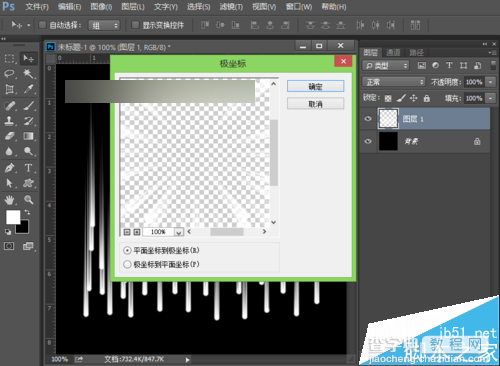This screenshot has width=500, height=366.
Task: Expand the status bar info arrow
Action: 187,360
